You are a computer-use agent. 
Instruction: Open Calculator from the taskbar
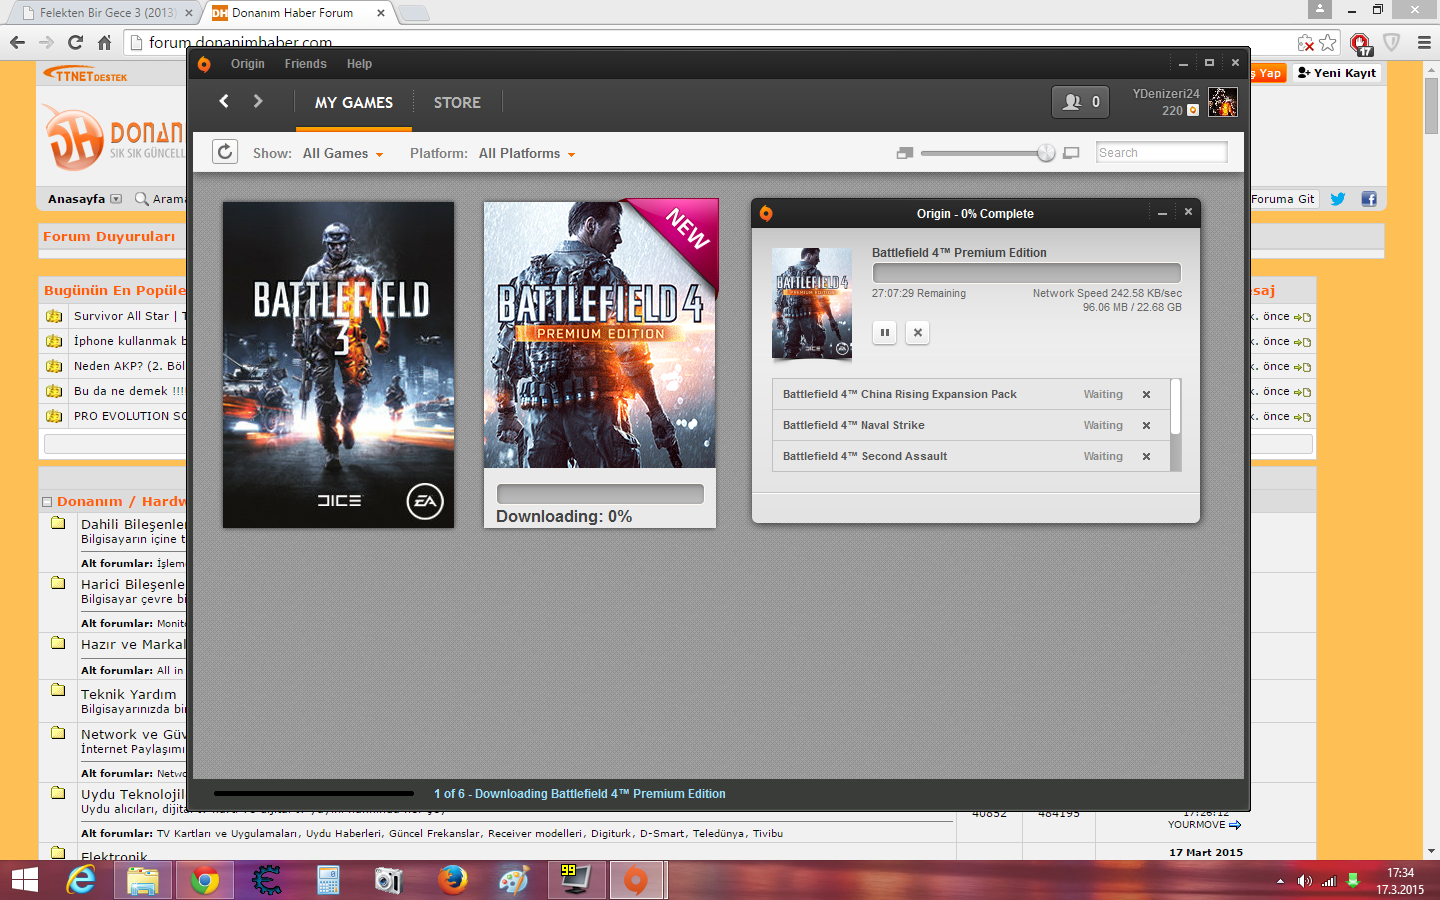pos(328,880)
